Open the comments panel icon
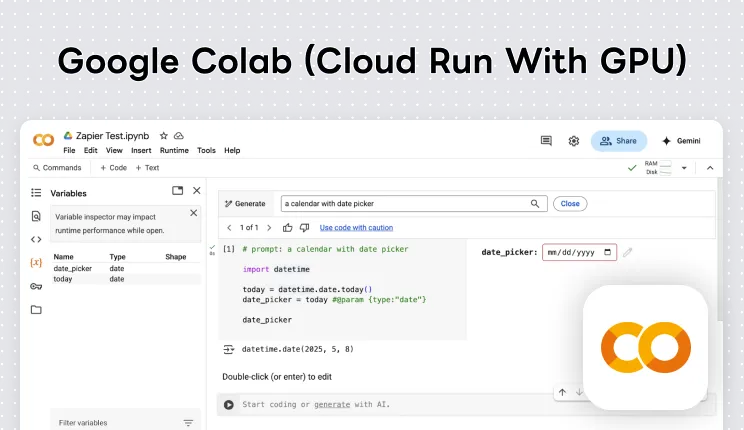The height and width of the screenshot is (430, 744). coord(546,140)
